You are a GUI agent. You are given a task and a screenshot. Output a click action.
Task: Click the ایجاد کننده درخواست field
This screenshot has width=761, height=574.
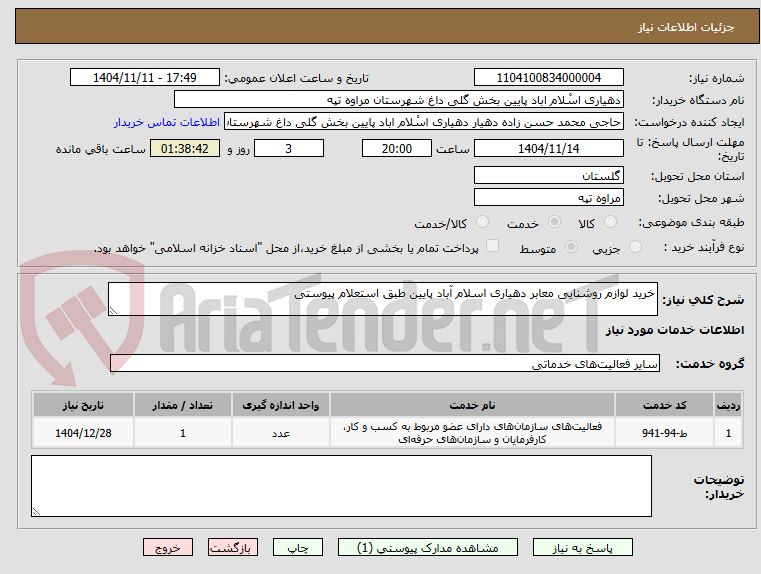click(424, 122)
